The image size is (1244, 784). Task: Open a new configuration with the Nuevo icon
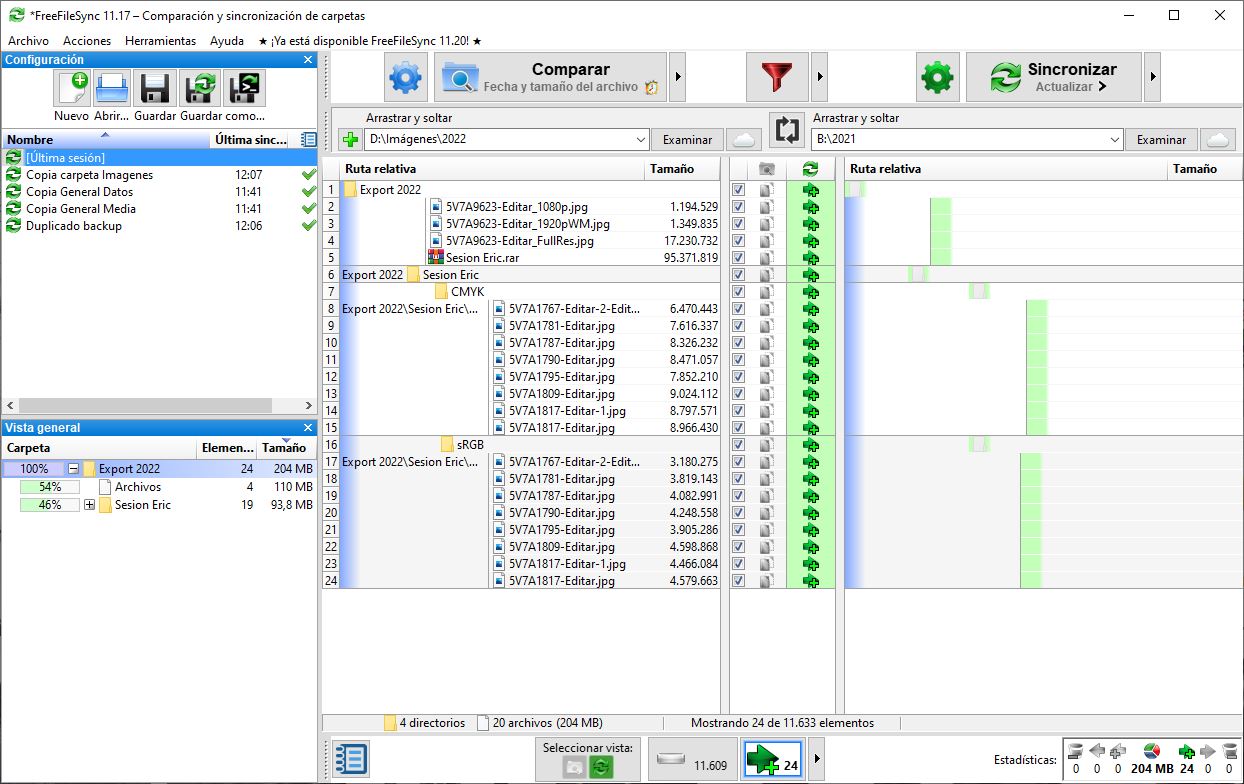click(70, 89)
